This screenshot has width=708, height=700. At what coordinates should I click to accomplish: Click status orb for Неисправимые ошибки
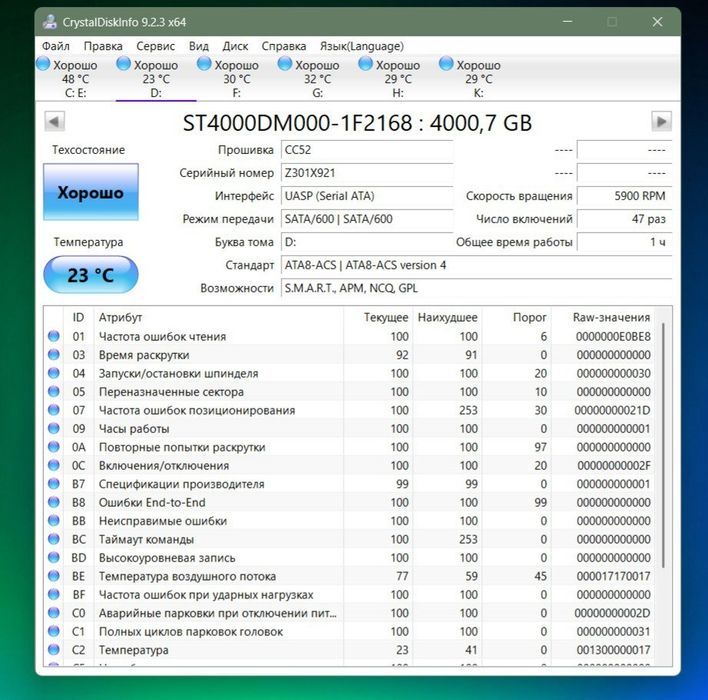click(x=54, y=521)
